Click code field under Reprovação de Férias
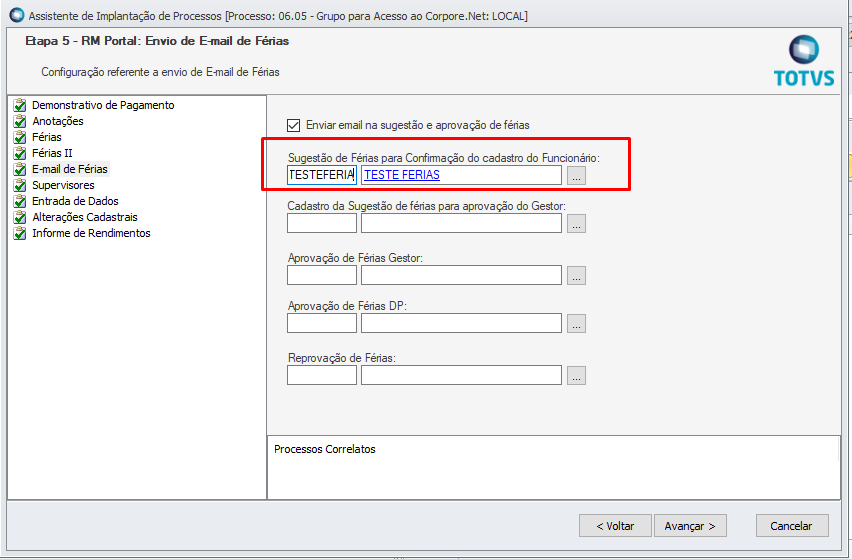852x559 pixels. pos(322,375)
